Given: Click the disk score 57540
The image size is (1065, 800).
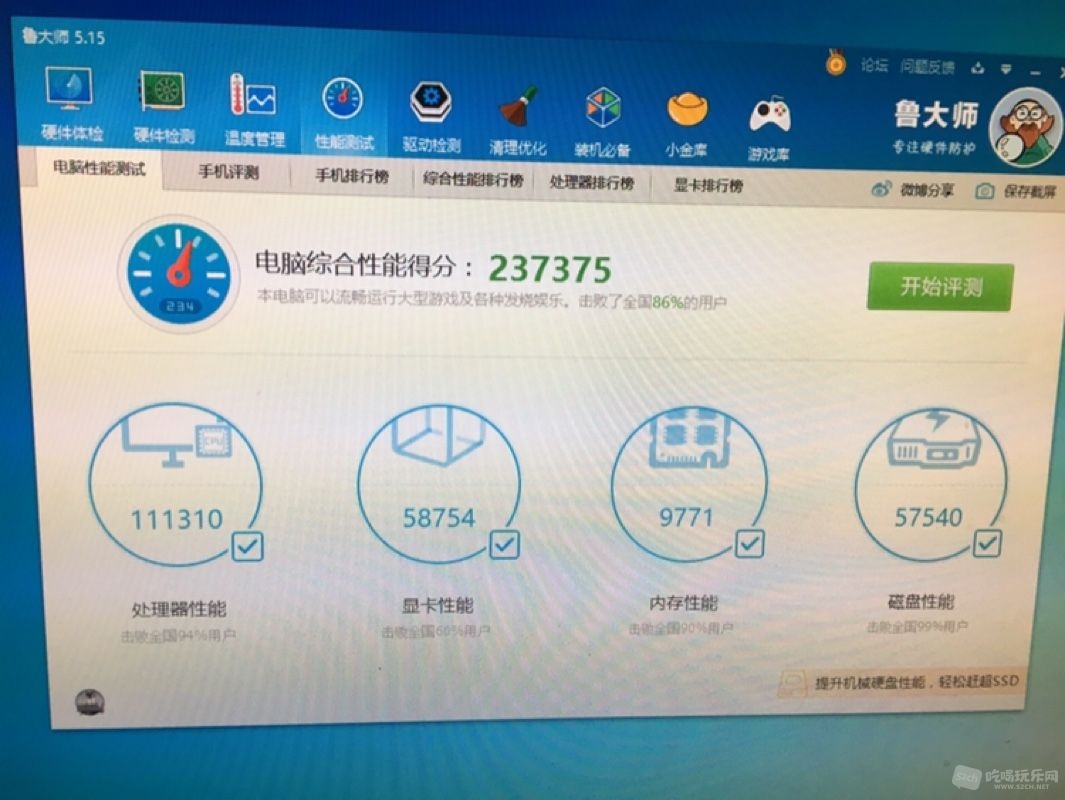Looking at the screenshot, I should click(x=928, y=517).
